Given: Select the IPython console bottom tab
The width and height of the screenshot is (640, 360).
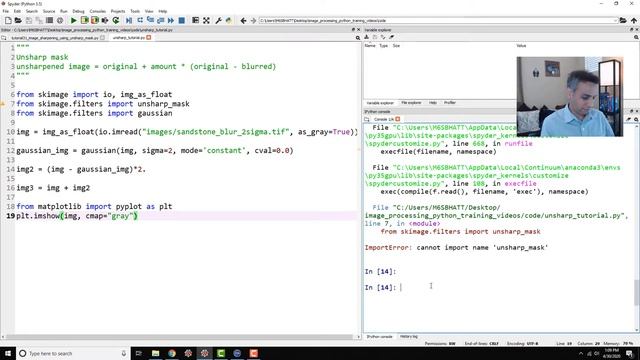Looking at the screenshot, I should click(x=380, y=337).
